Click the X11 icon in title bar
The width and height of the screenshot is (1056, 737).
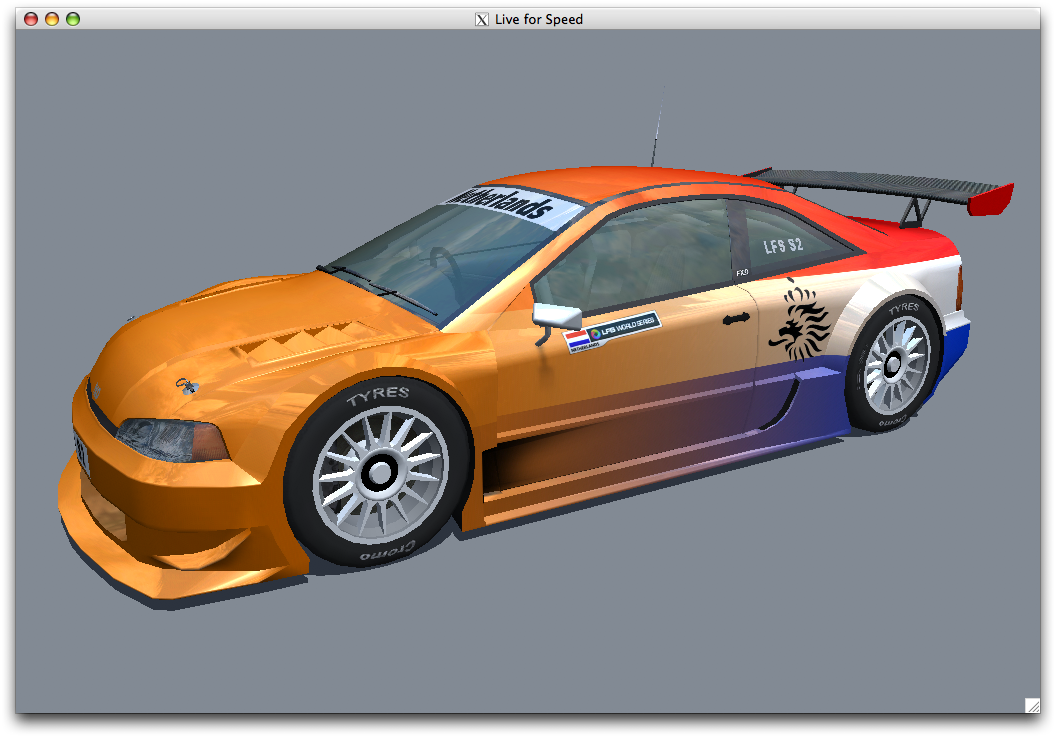coord(482,20)
